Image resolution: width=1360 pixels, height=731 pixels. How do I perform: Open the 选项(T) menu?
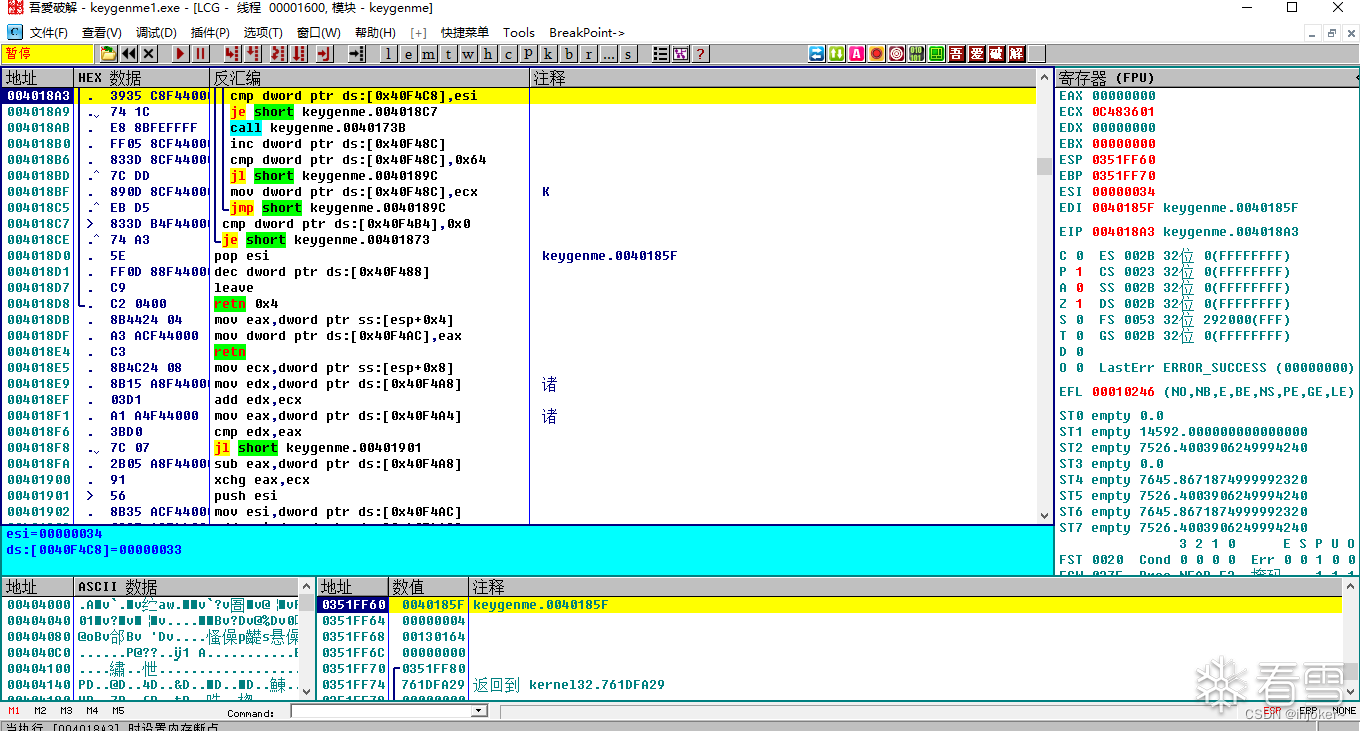pos(263,33)
